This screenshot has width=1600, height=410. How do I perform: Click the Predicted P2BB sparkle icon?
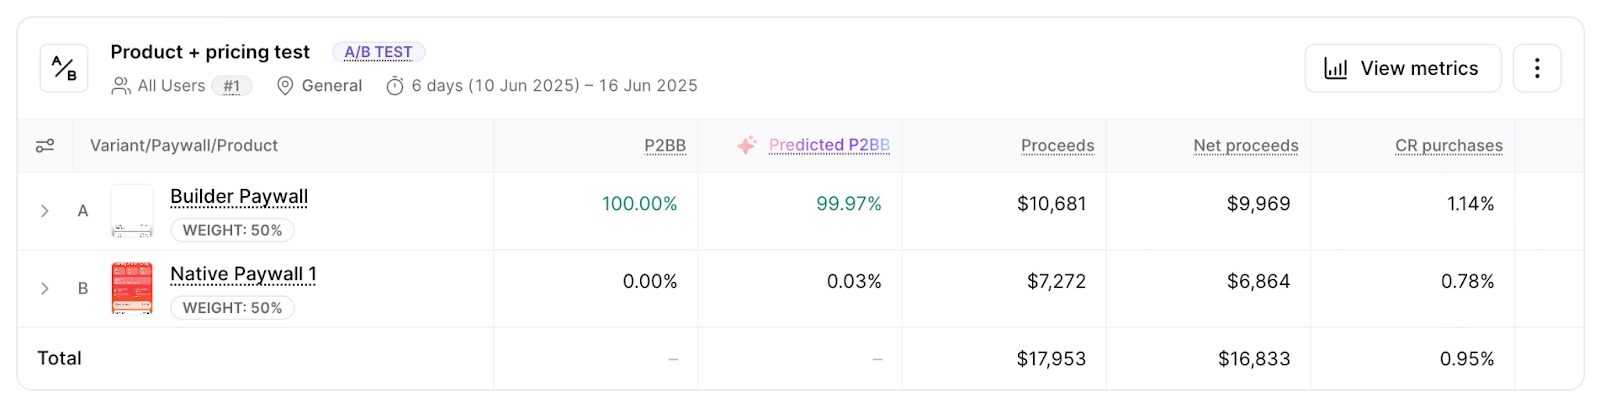pyautogui.click(x=747, y=146)
